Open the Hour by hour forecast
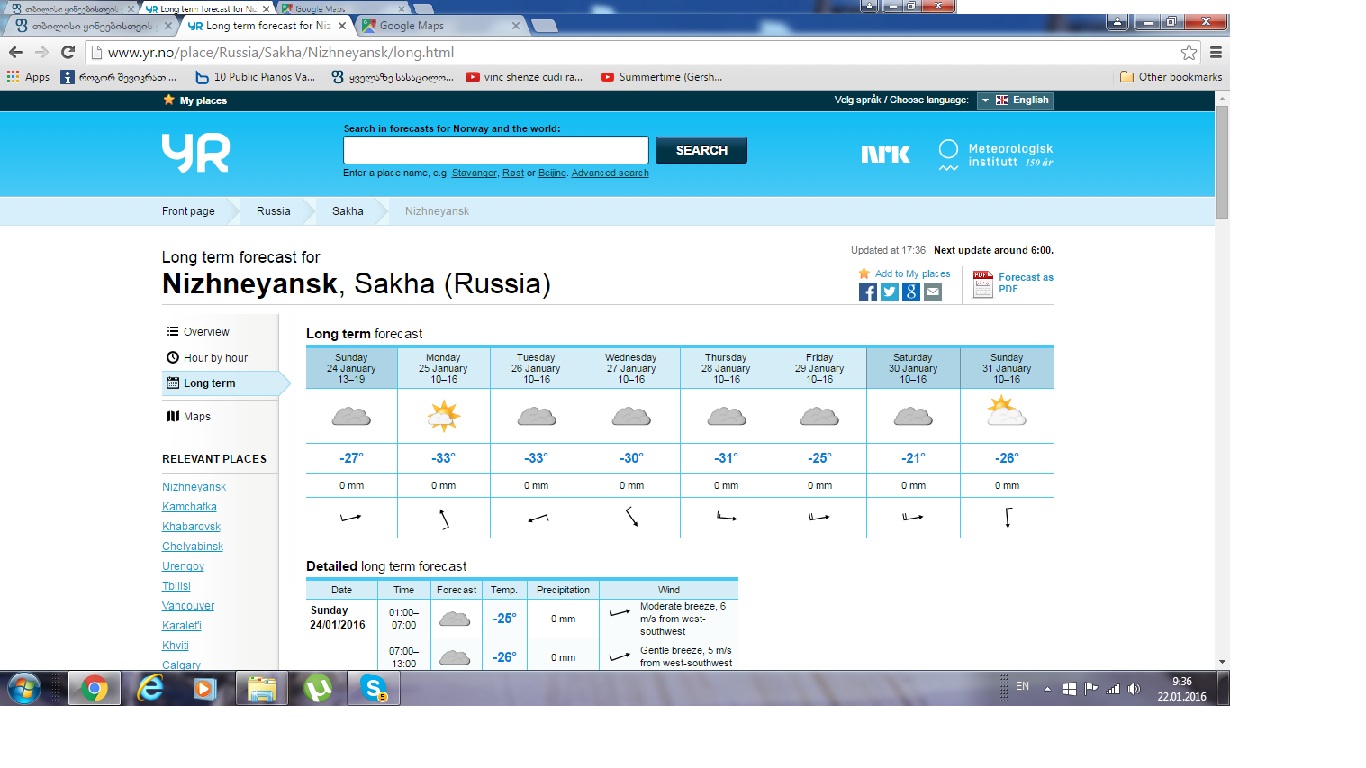1366x768 pixels. click(207, 358)
